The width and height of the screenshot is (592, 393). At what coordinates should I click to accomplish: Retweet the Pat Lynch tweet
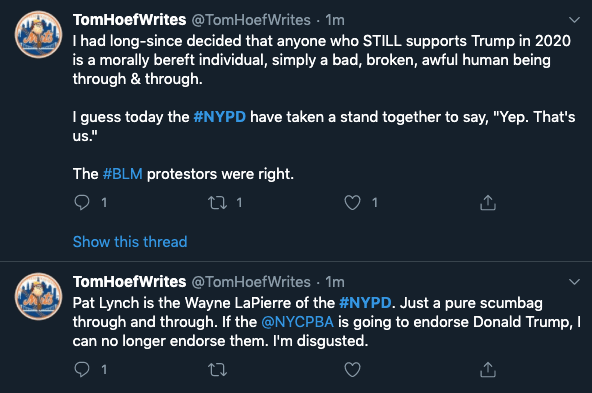point(217,370)
